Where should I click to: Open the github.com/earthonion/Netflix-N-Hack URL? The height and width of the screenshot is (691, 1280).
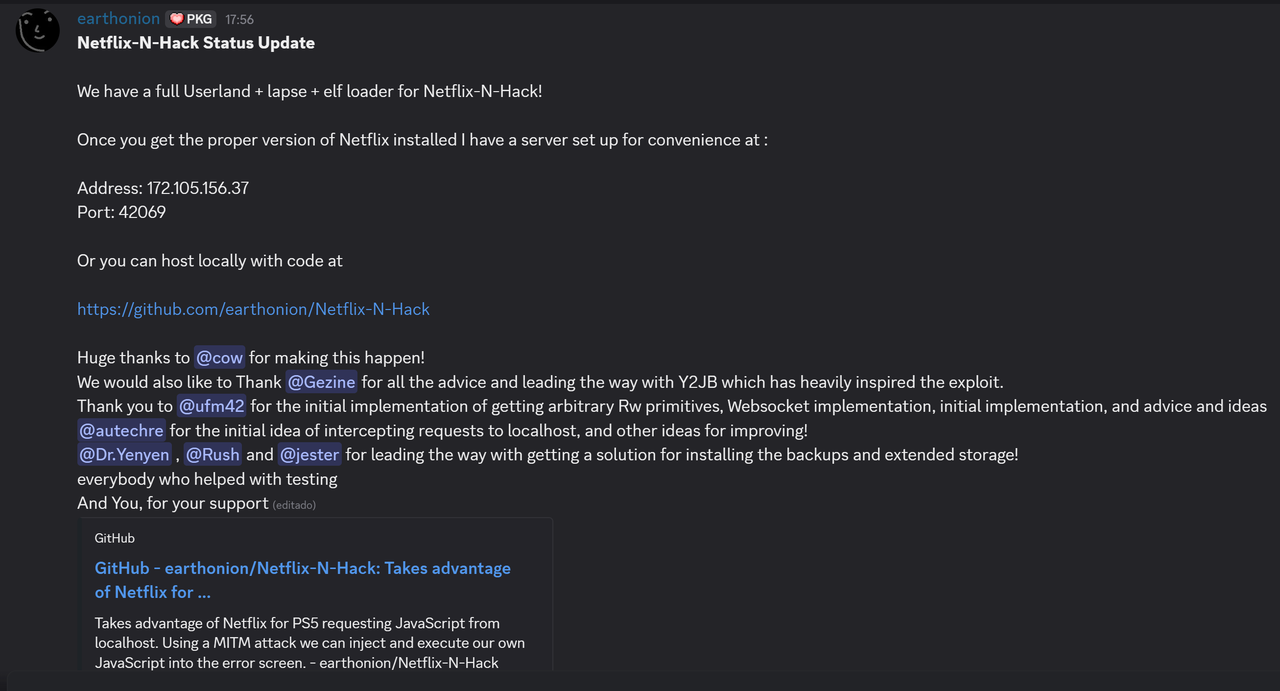coord(253,309)
